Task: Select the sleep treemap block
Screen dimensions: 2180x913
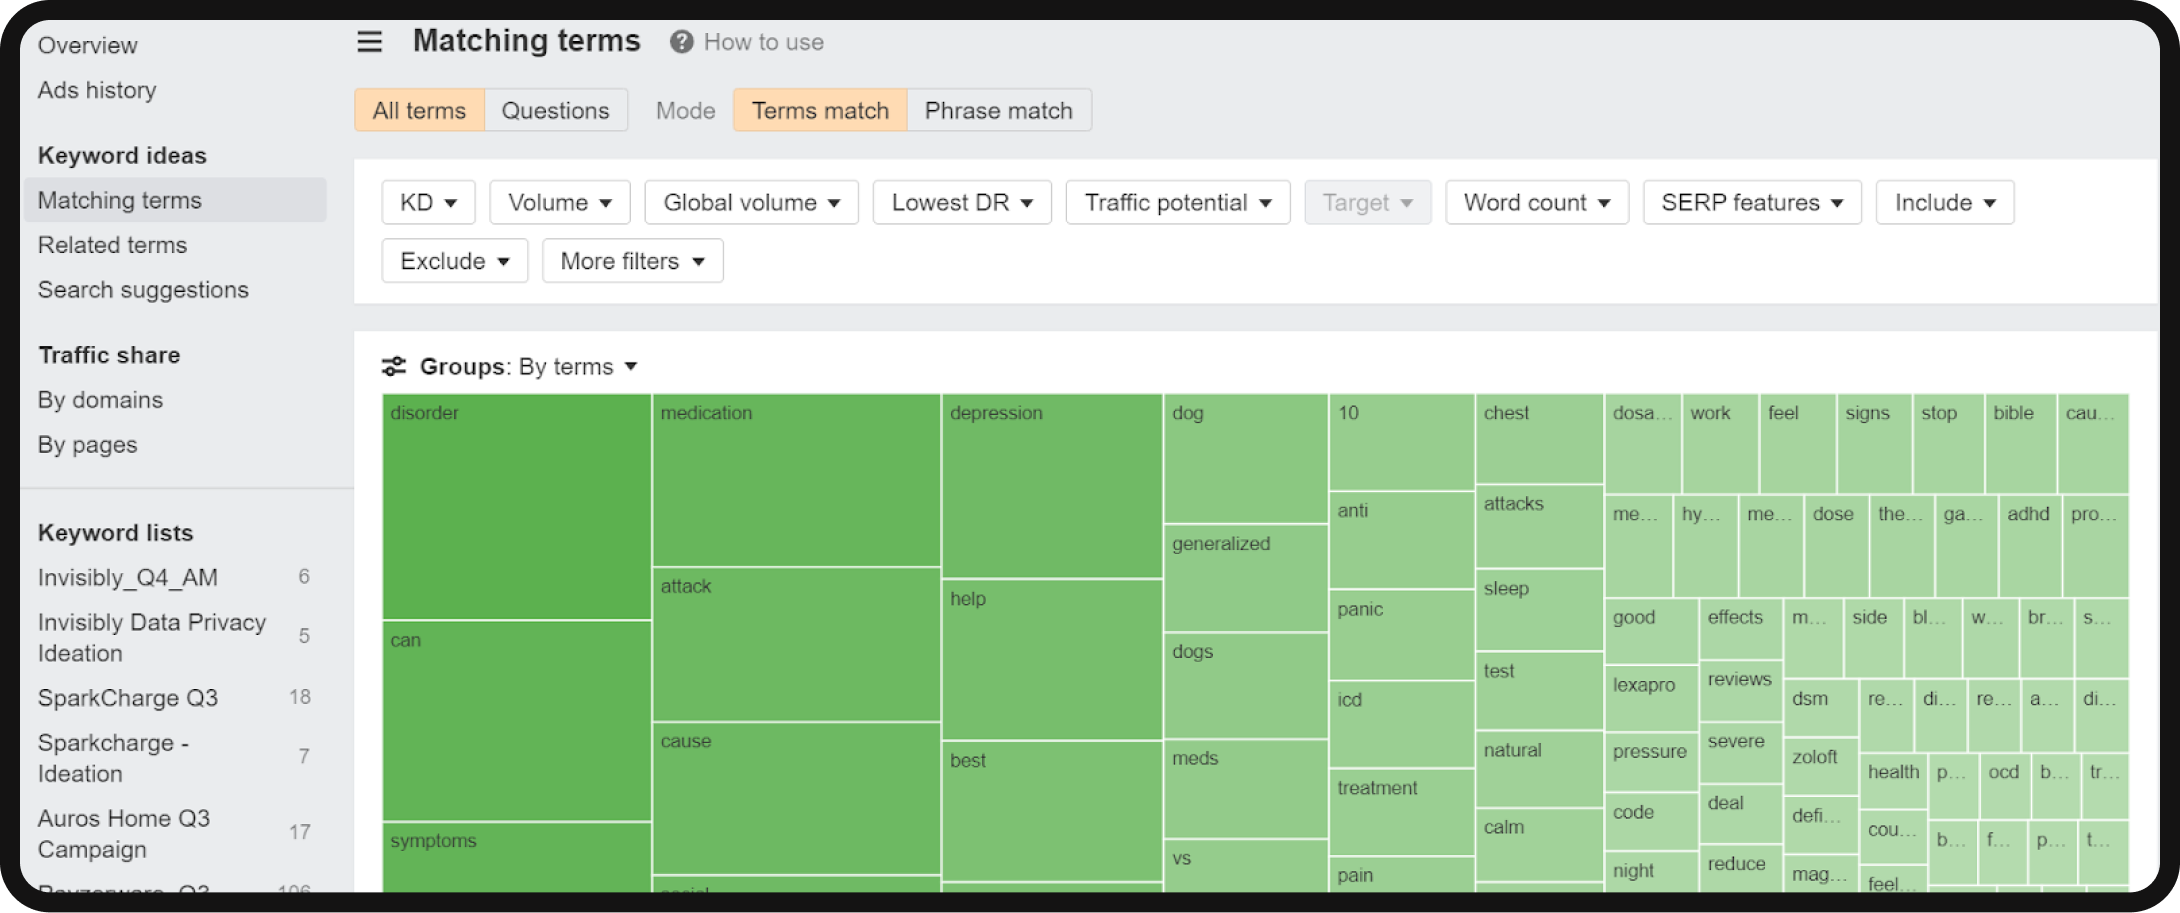Action: [1540, 610]
